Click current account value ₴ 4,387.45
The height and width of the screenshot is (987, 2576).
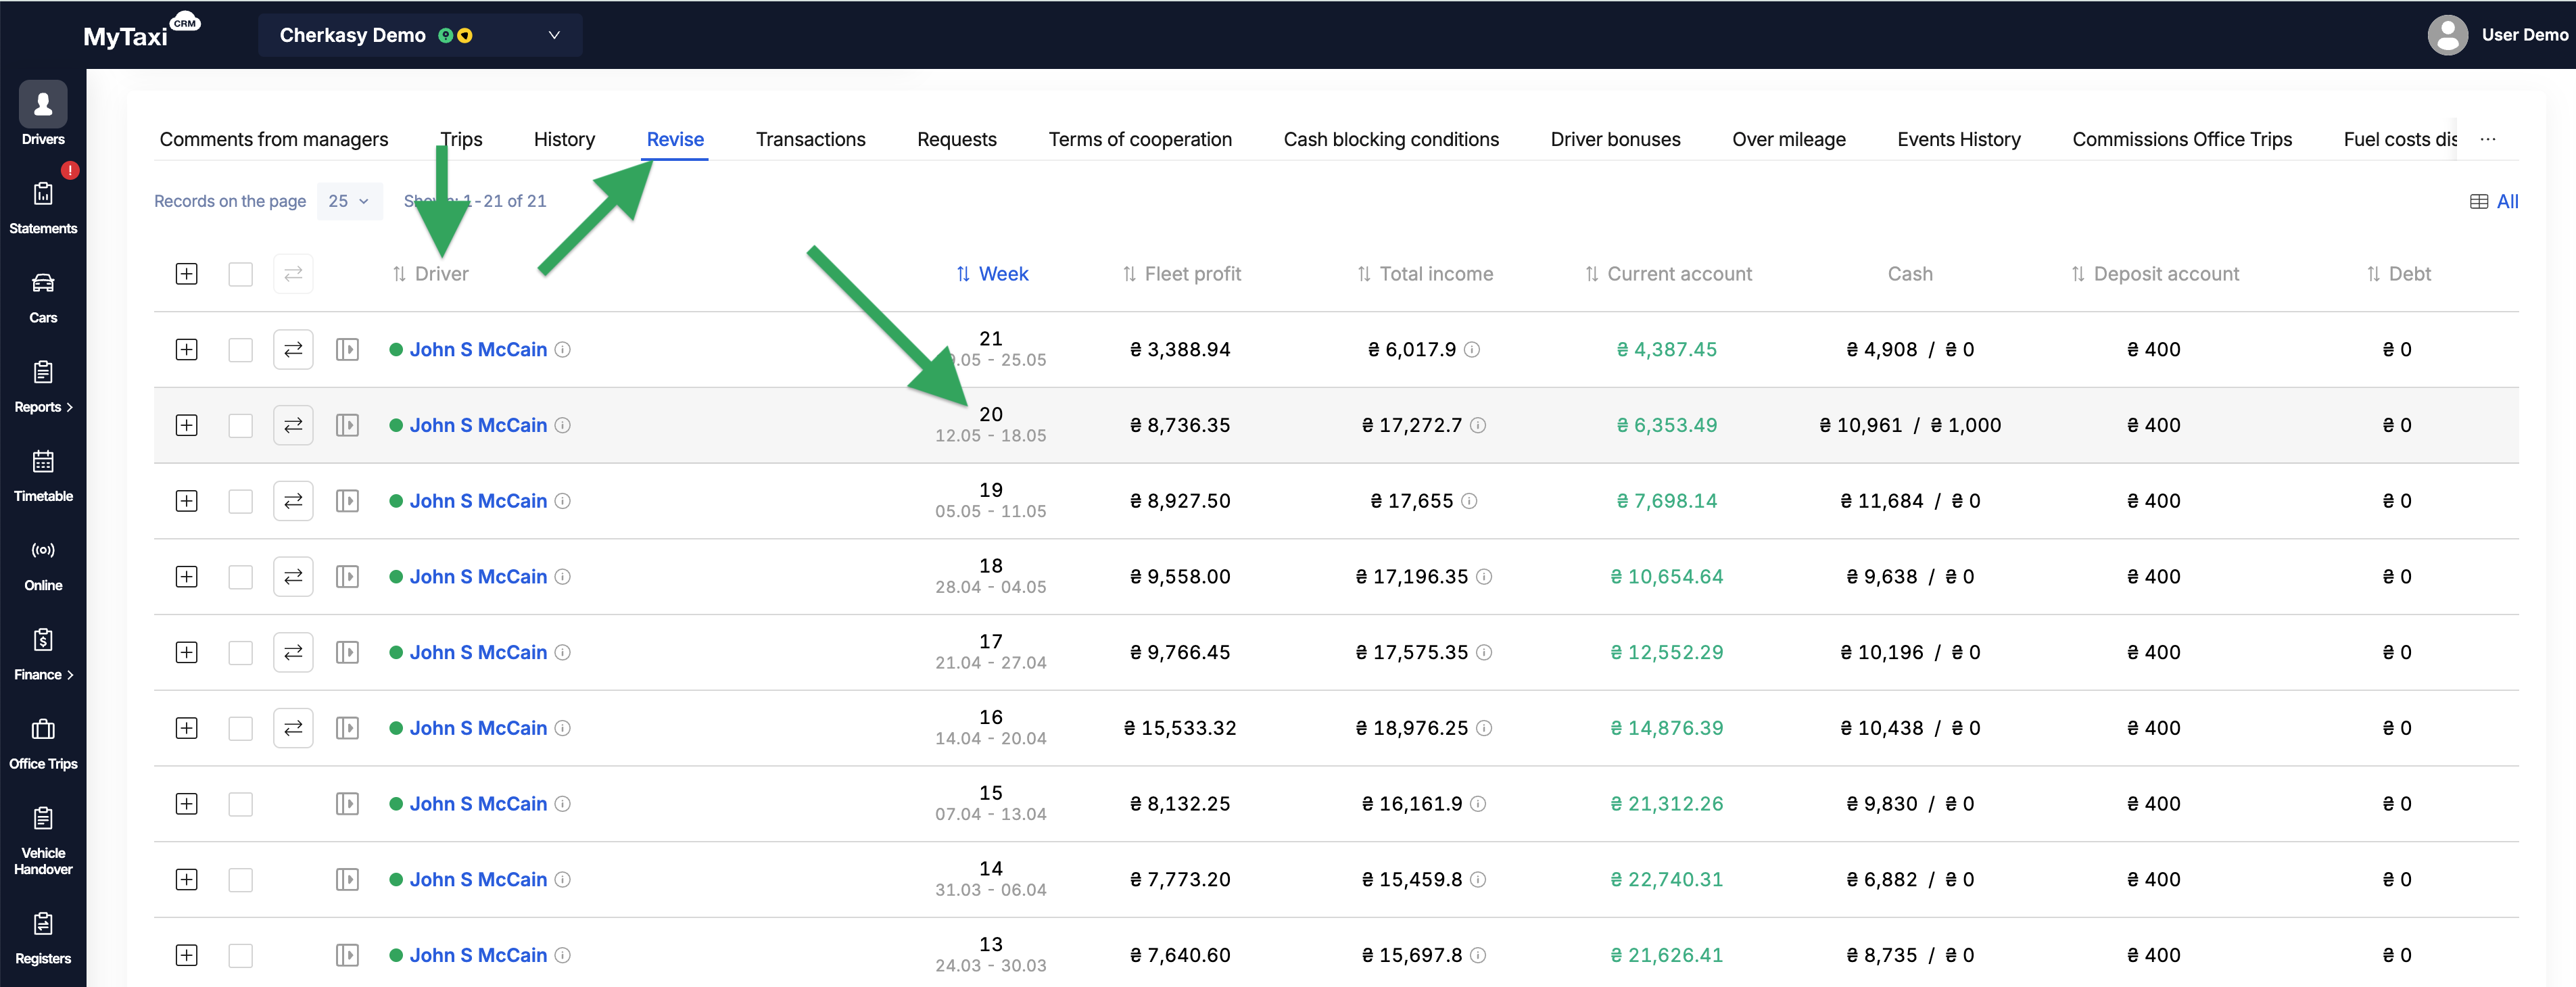pos(1667,350)
